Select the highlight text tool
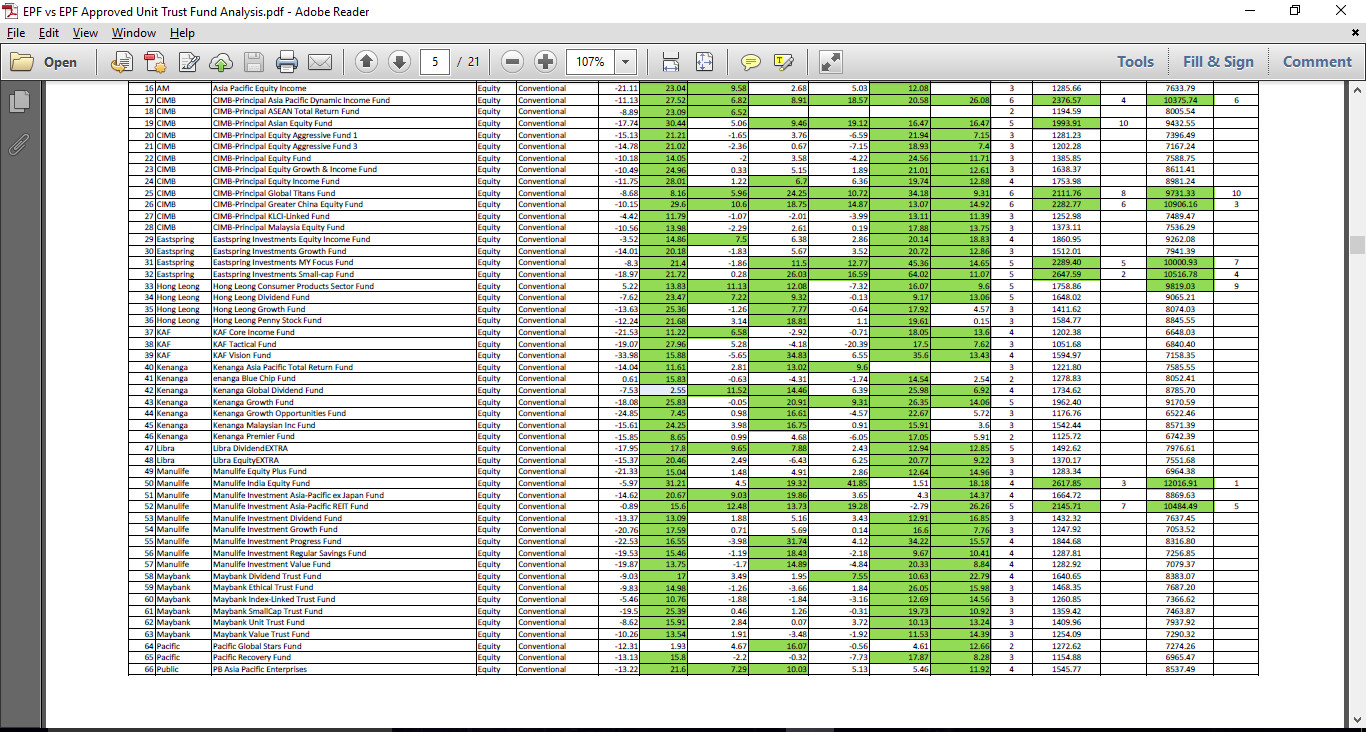This screenshot has height=732, width=1366. (783, 62)
